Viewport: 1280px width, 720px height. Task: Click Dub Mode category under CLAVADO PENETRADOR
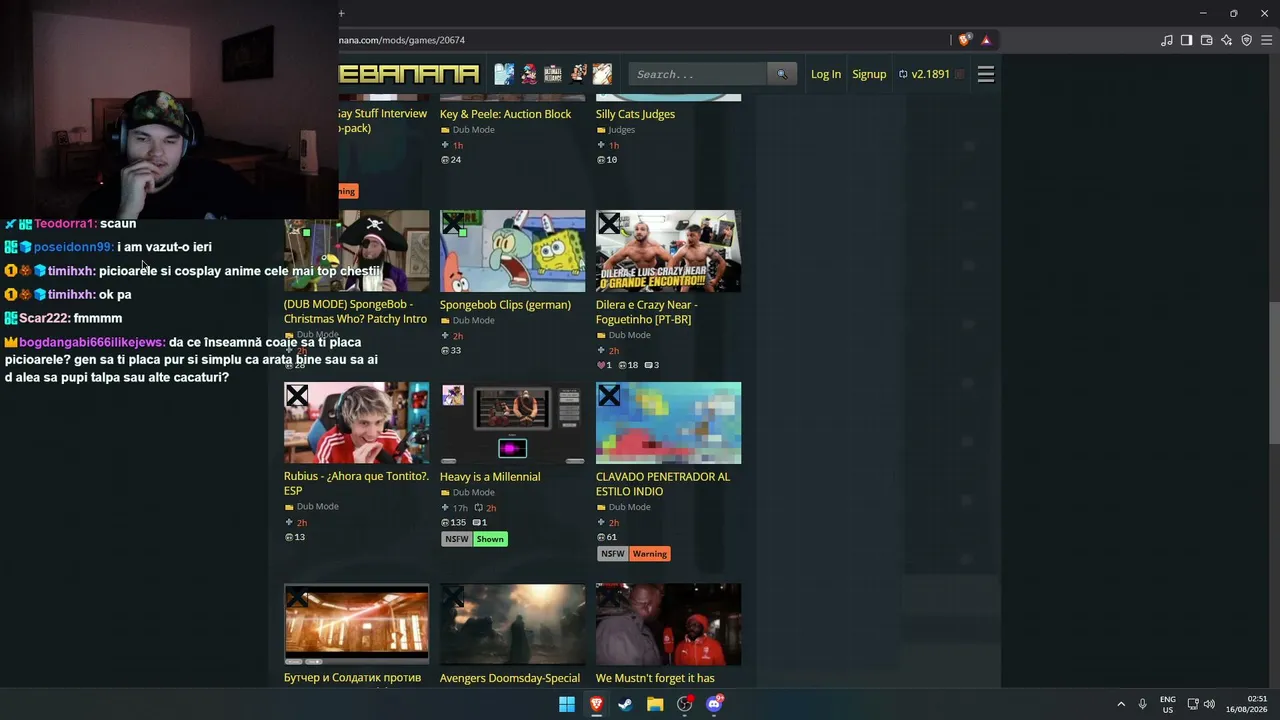coord(629,507)
